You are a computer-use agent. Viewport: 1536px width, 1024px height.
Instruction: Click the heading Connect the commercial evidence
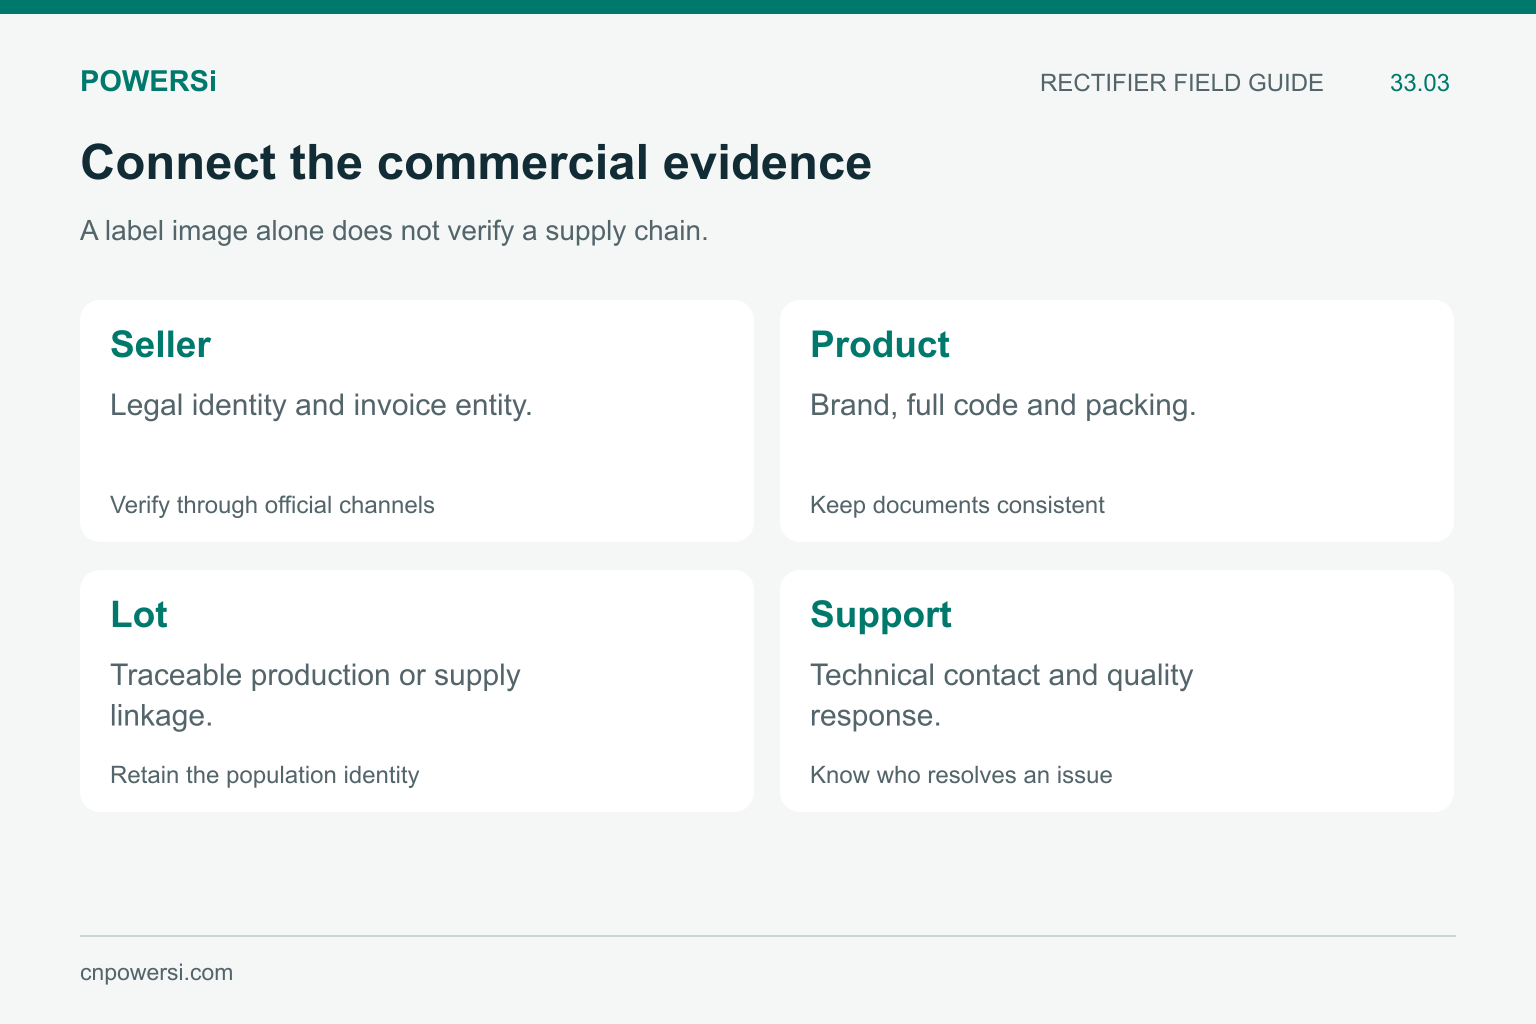tap(476, 162)
